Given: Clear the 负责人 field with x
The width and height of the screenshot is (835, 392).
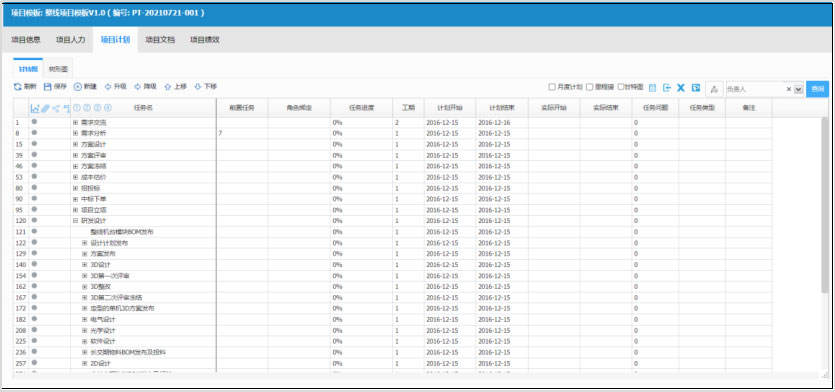Looking at the screenshot, I should click(x=789, y=89).
